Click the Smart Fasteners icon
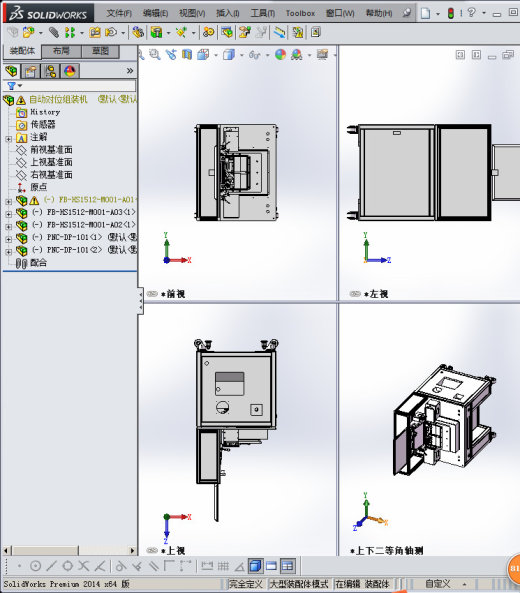 [x=95, y=33]
